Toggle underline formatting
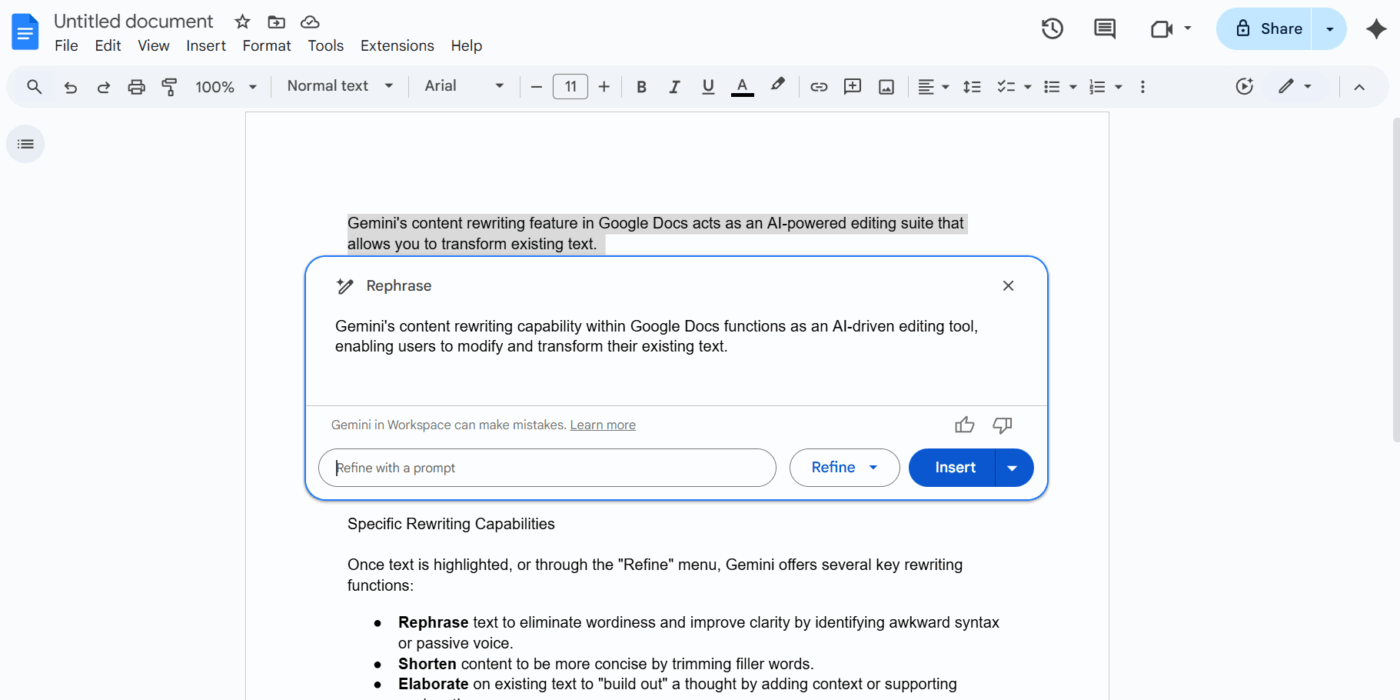The width and height of the screenshot is (1400, 700). pyautogui.click(x=708, y=87)
